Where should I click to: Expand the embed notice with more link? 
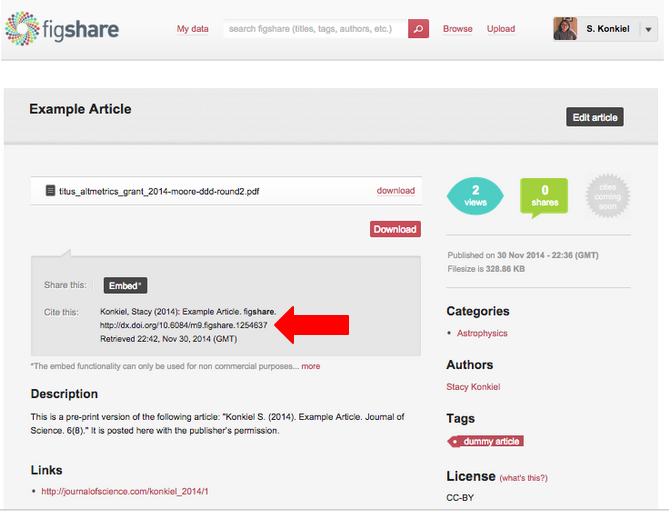[311, 366]
